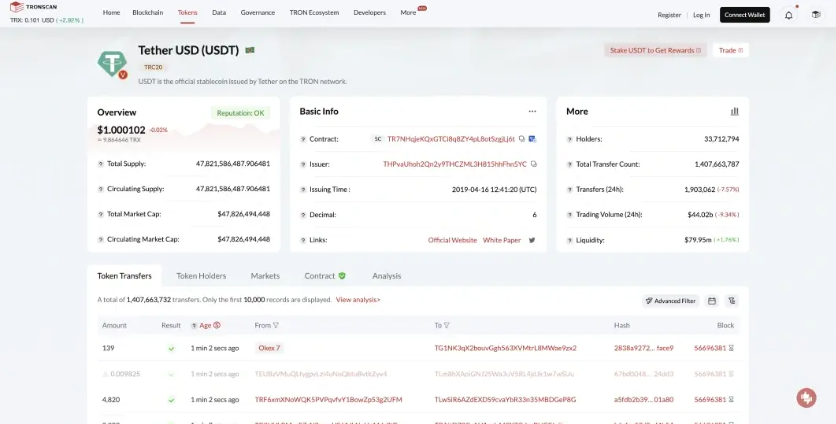Click the Log In link

pos(702,15)
